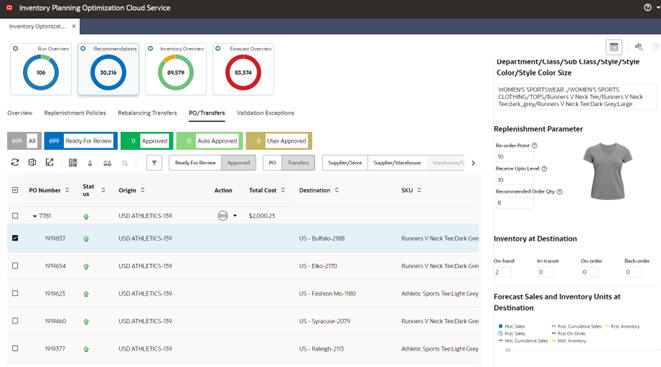Filter by 0 Approved green tile
The width and height of the screenshot is (661, 367).
[x=147, y=141]
